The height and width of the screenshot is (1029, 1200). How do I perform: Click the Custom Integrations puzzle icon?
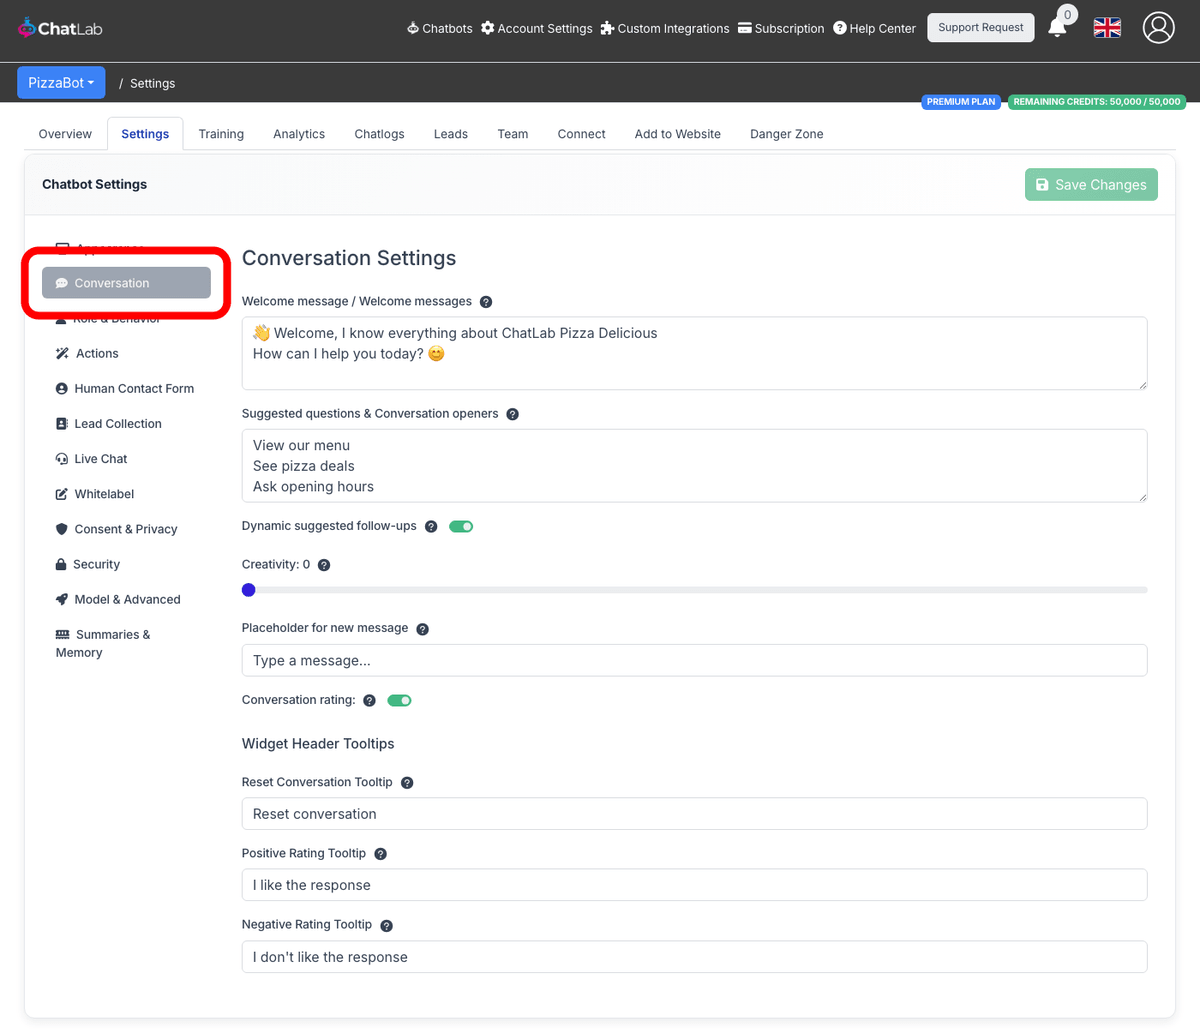tap(606, 28)
